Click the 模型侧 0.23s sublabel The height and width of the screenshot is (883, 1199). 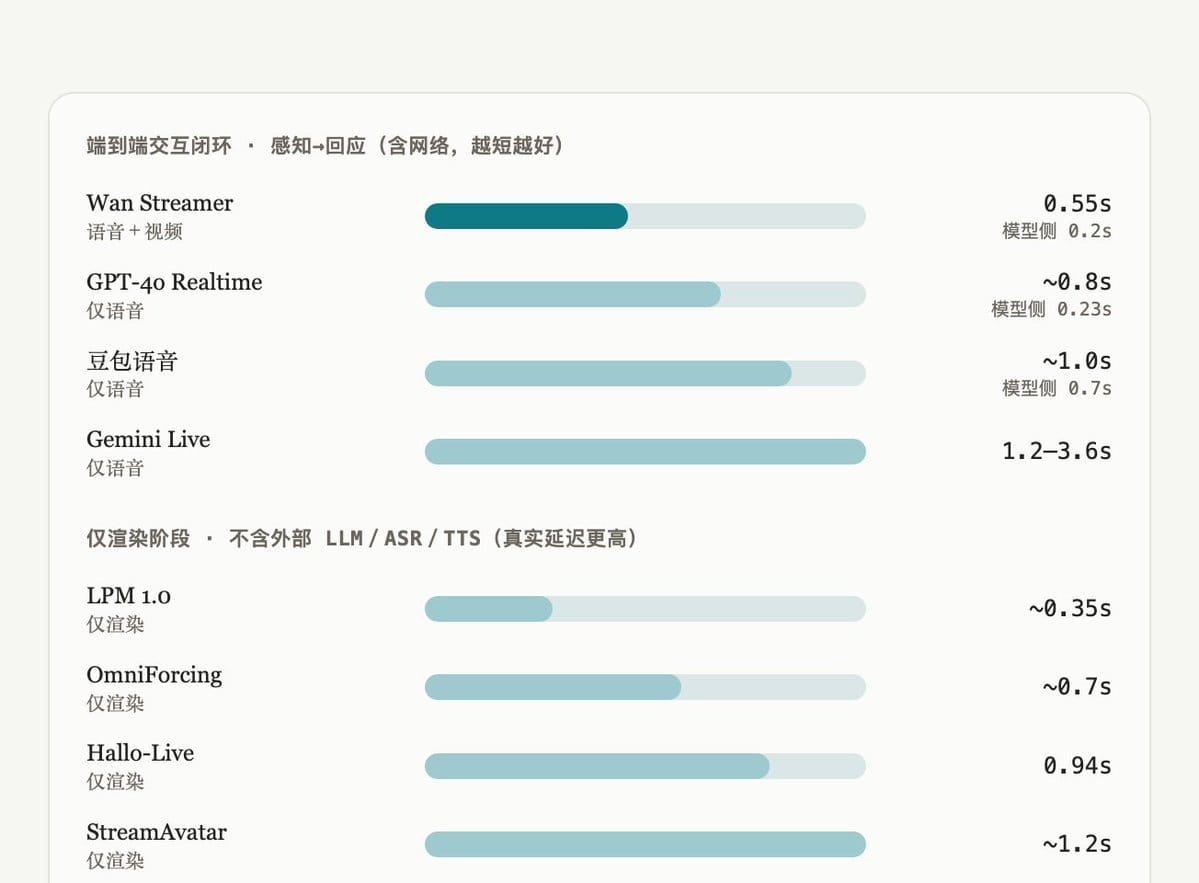pos(1051,309)
